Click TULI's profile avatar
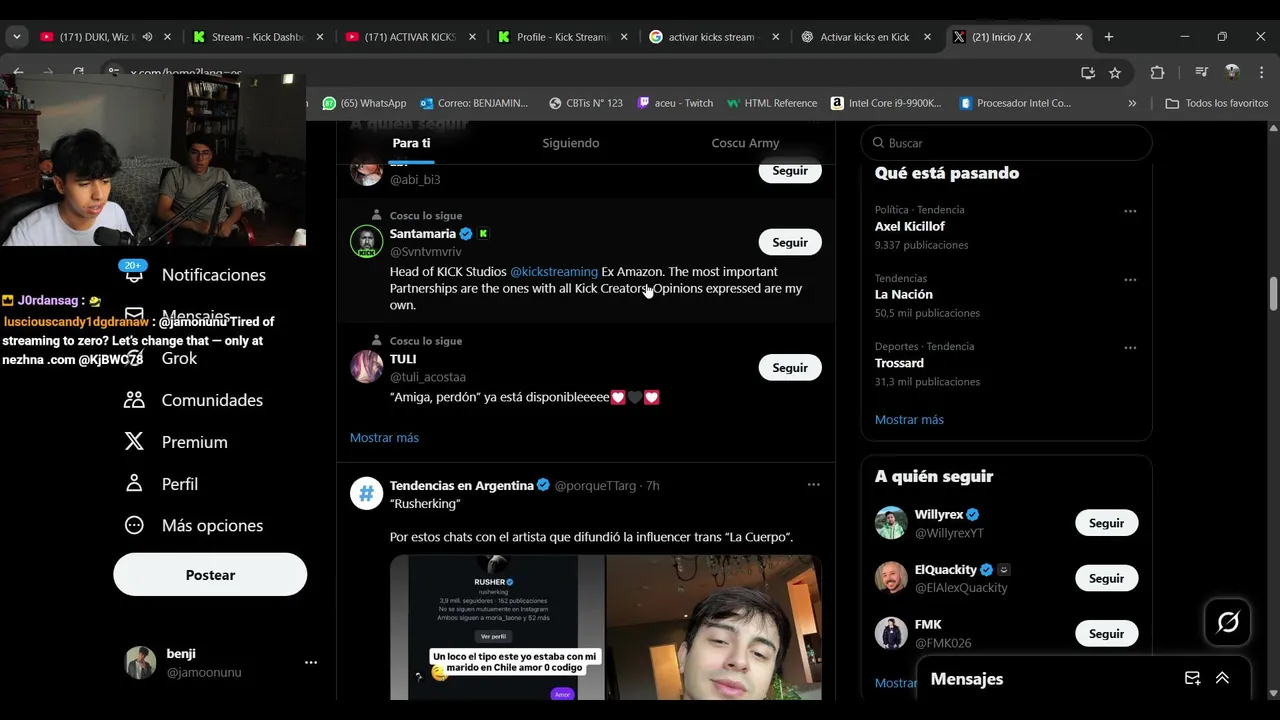The image size is (1280, 720). click(367, 367)
